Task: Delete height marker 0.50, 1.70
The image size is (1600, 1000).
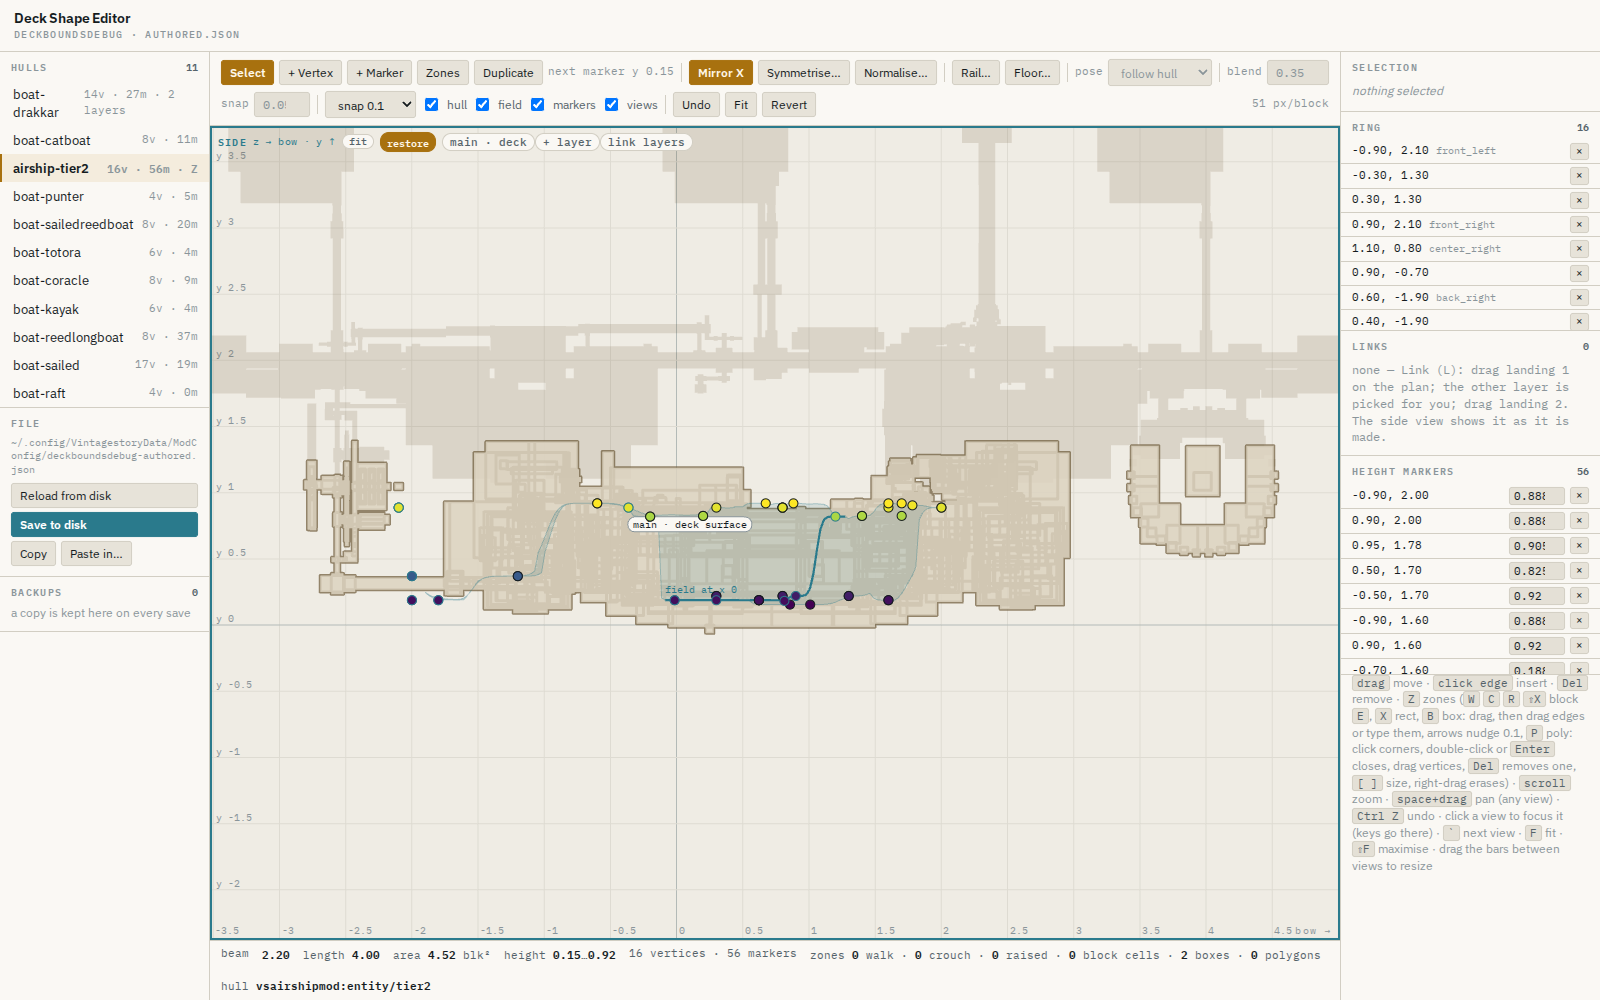Action: click(1579, 571)
